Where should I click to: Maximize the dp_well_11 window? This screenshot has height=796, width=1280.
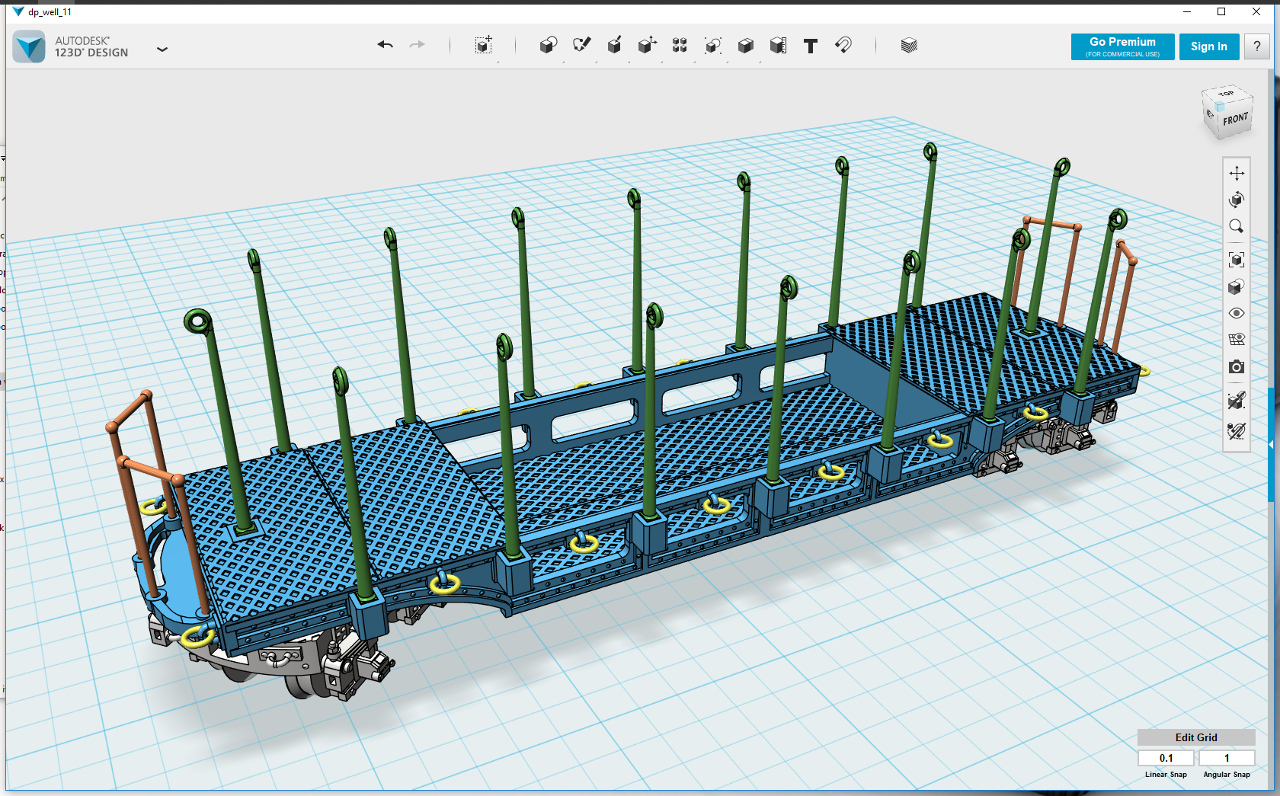(x=1221, y=11)
